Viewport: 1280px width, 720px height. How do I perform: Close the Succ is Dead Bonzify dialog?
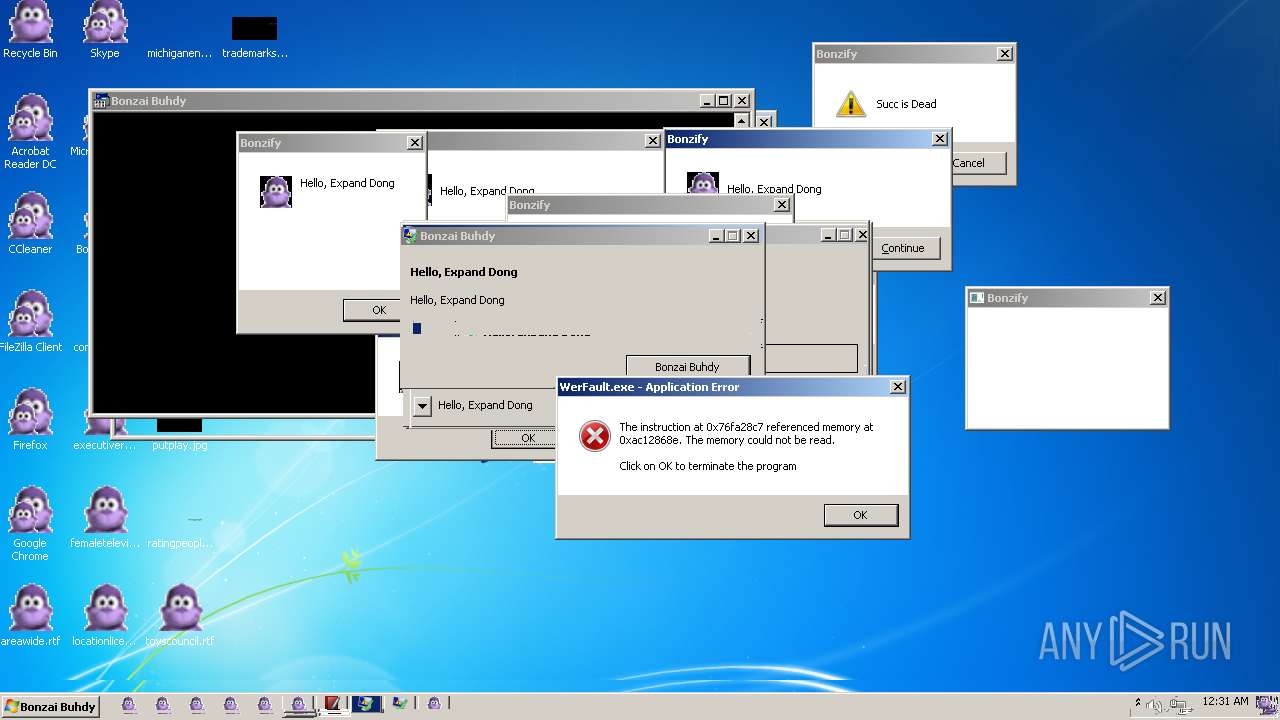[1005, 54]
